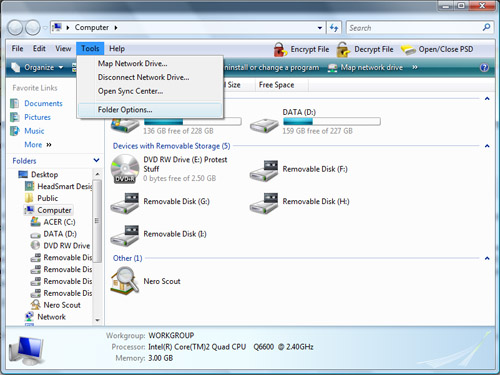
Task: Open the address bar history dropdown arrow
Action: coord(320,28)
